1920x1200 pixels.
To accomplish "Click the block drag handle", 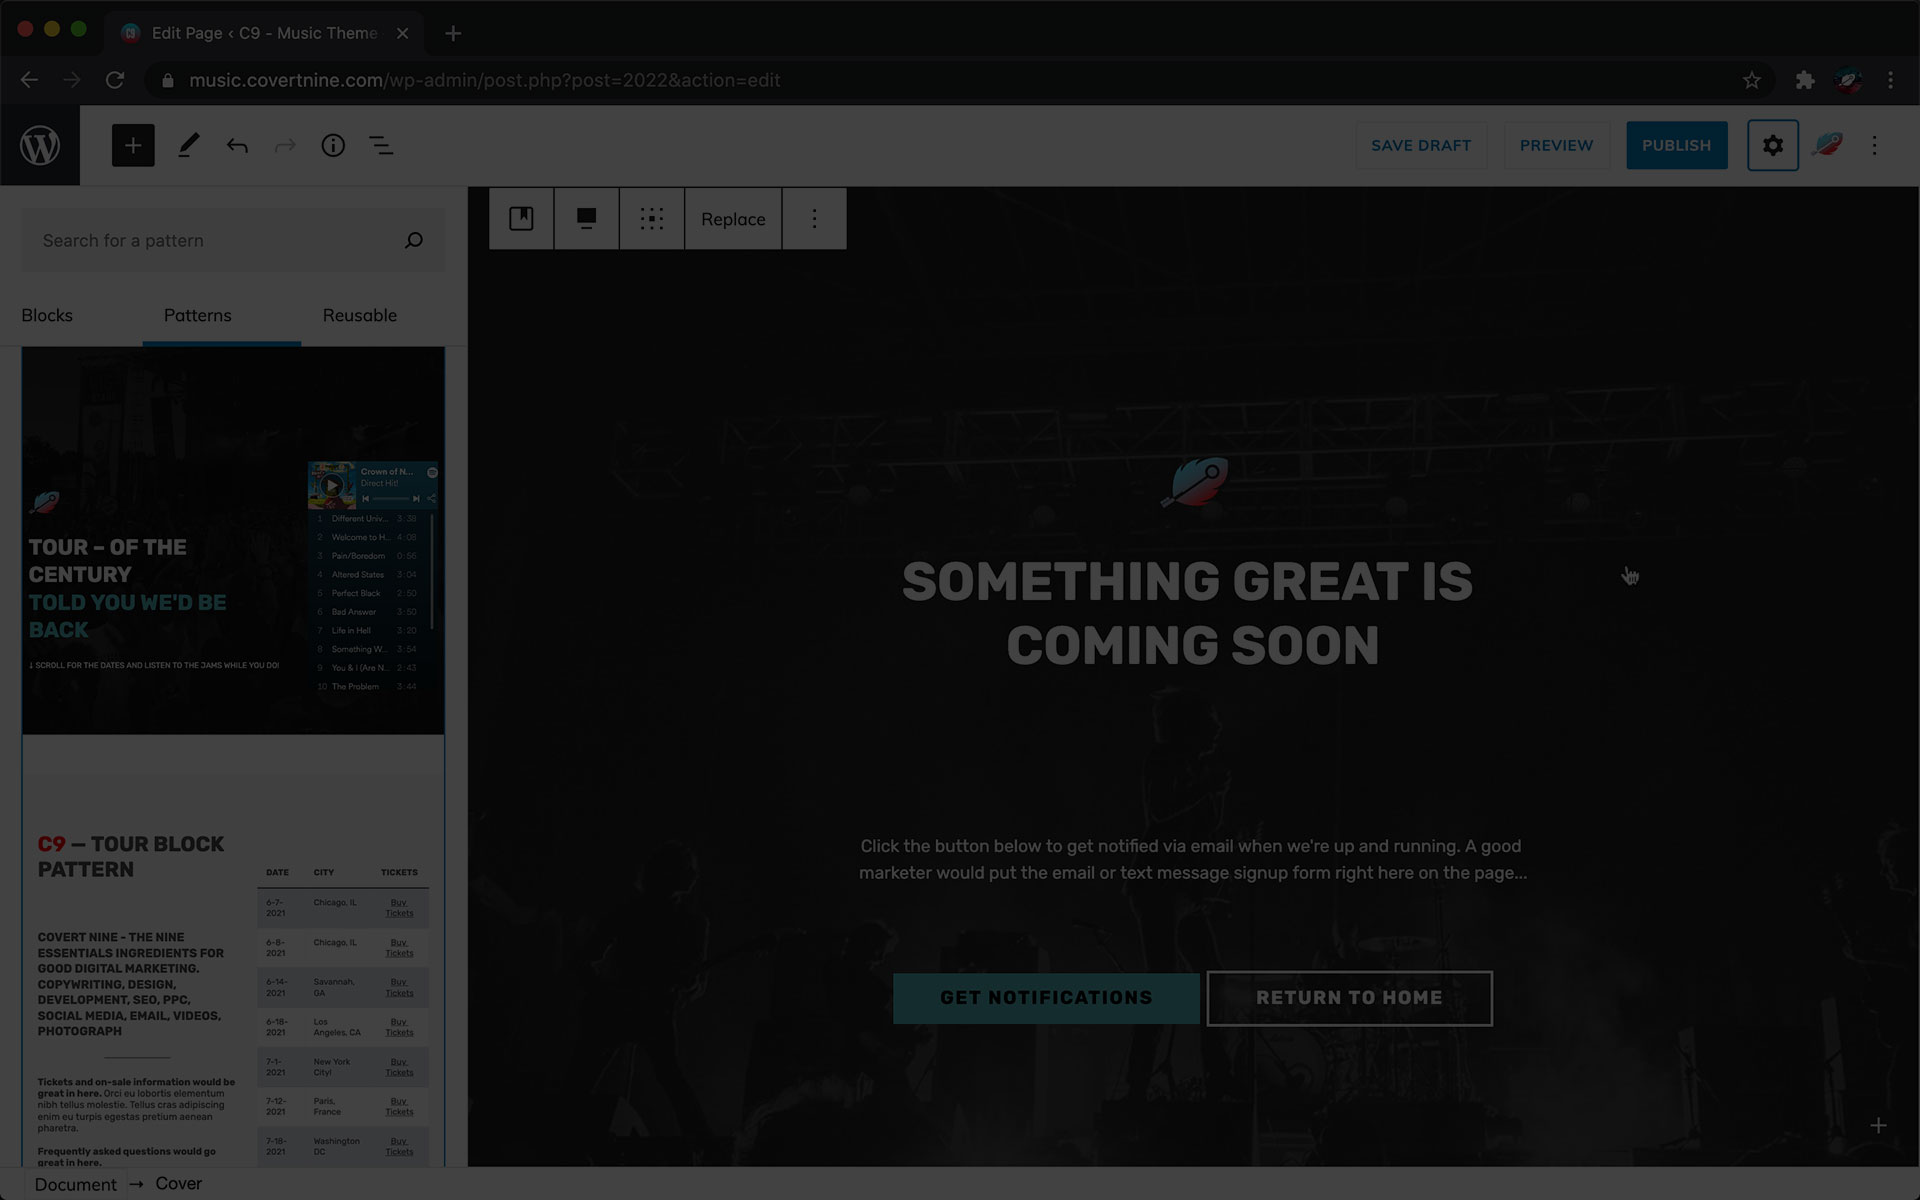I will pyautogui.click(x=652, y=218).
